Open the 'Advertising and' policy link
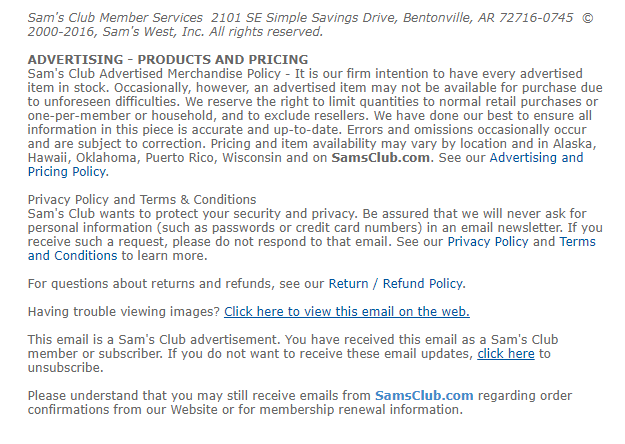 click(x=536, y=158)
